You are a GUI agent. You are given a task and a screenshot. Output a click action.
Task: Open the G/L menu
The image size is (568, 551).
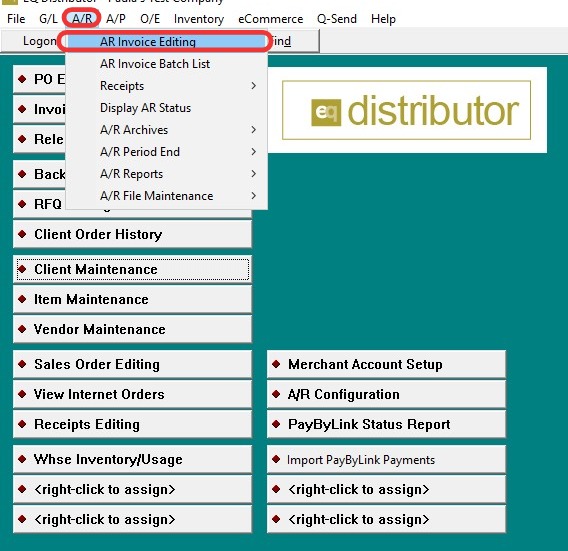(48, 19)
